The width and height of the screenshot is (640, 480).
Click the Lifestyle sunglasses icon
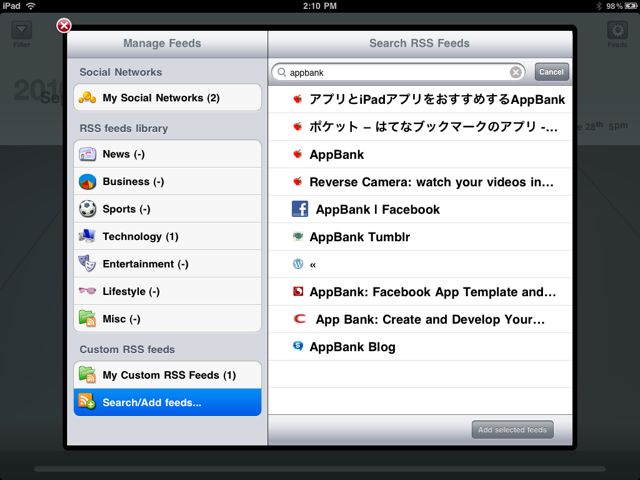click(87, 291)
